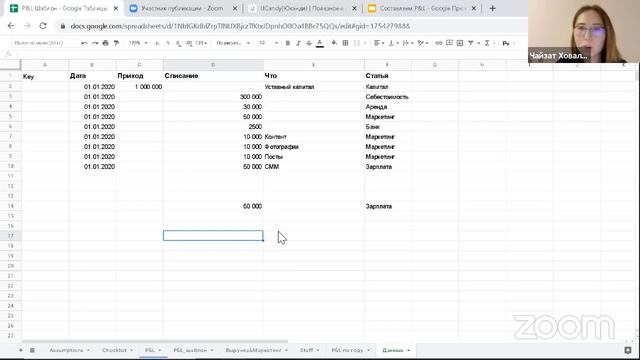Open vertical align options
The height and width of the screenshot is (360, 640).
pyautogui.click(x=393, y=43)
